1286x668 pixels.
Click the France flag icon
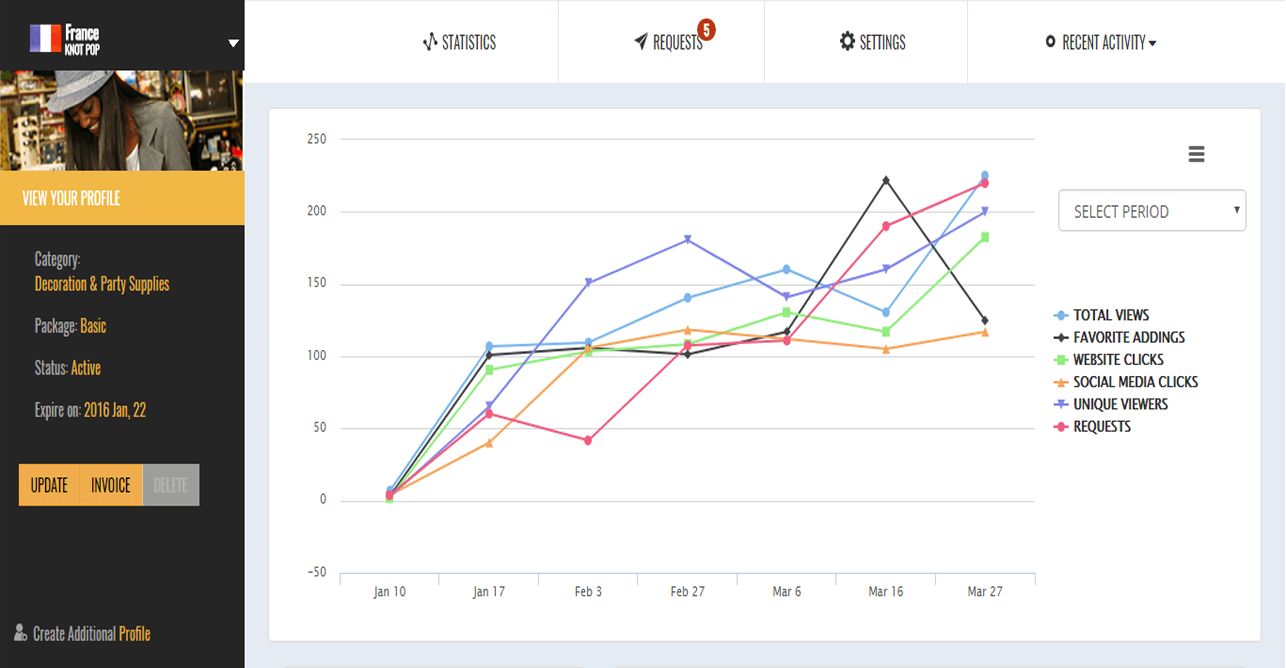point(46,39)
